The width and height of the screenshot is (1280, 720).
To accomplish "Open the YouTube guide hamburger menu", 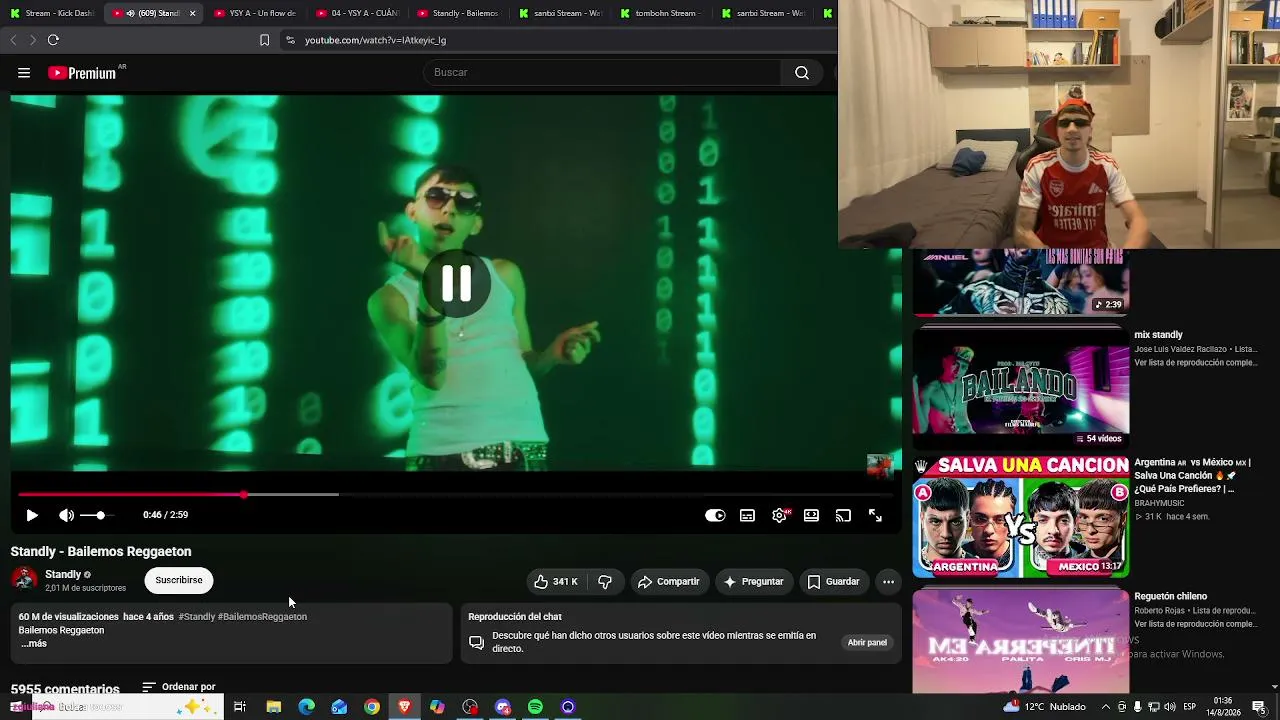I will pos(24,73).
